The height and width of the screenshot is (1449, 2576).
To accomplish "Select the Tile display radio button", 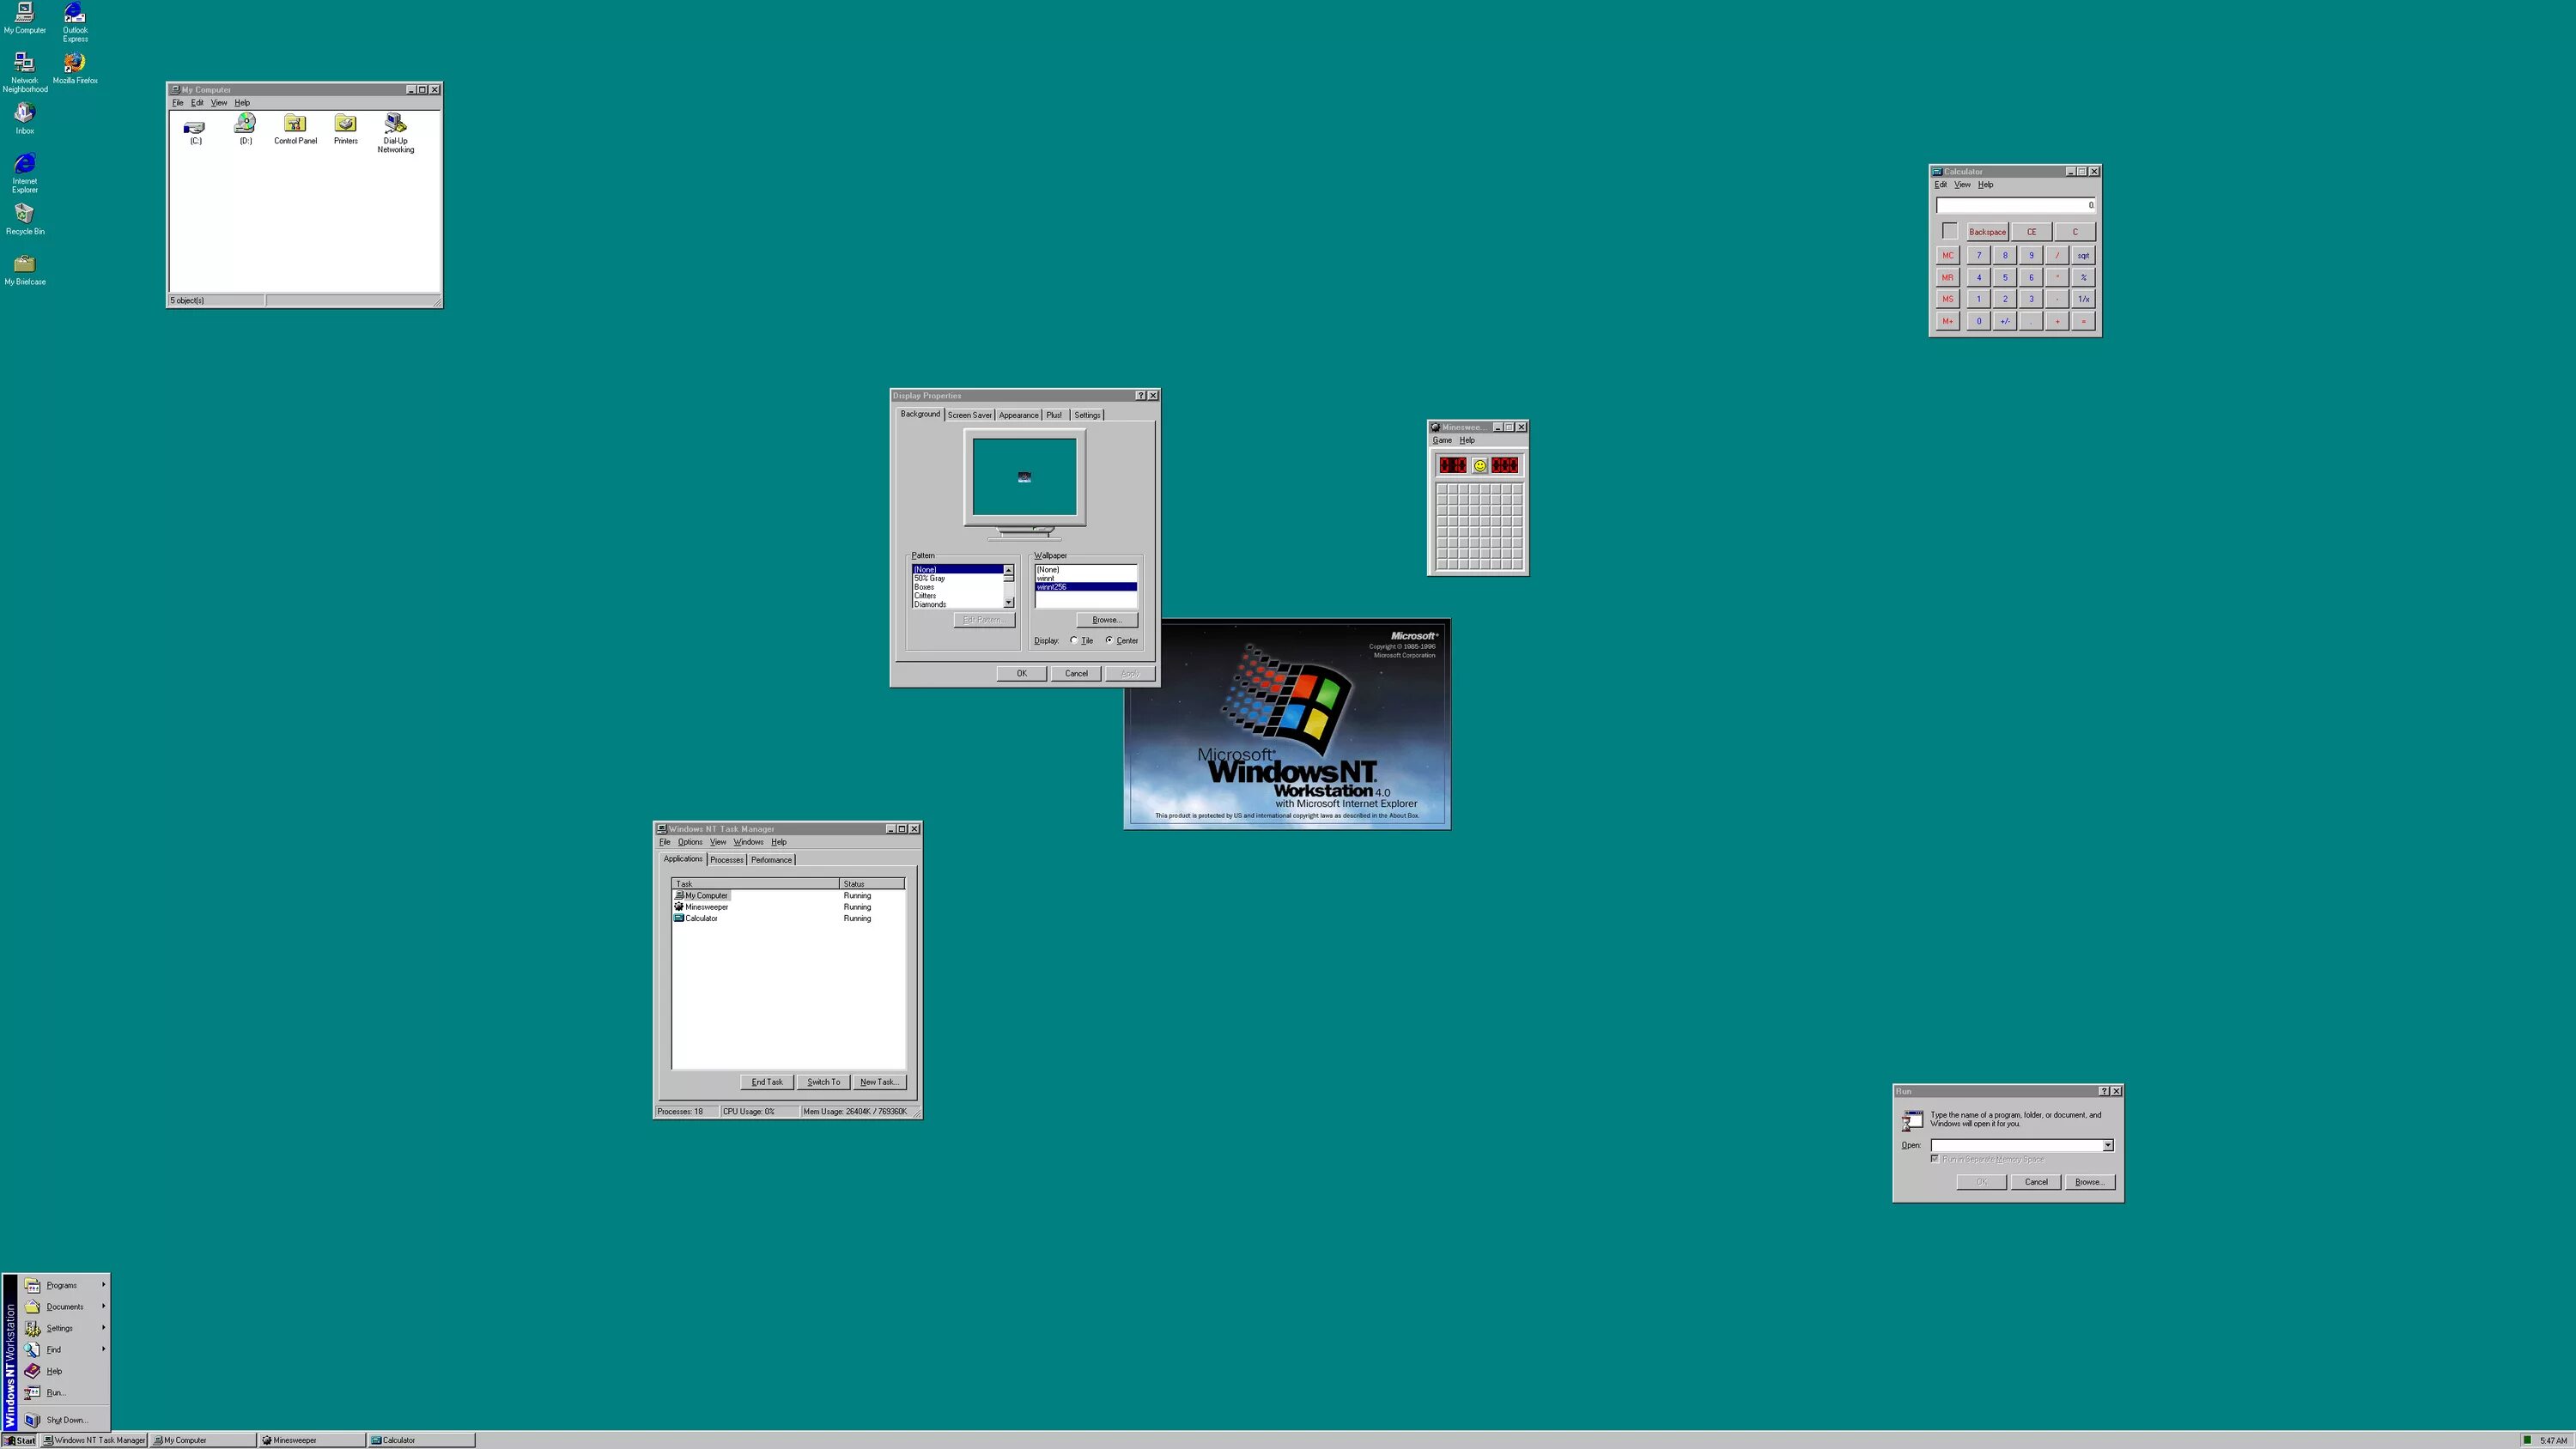I will [1074, 640].
